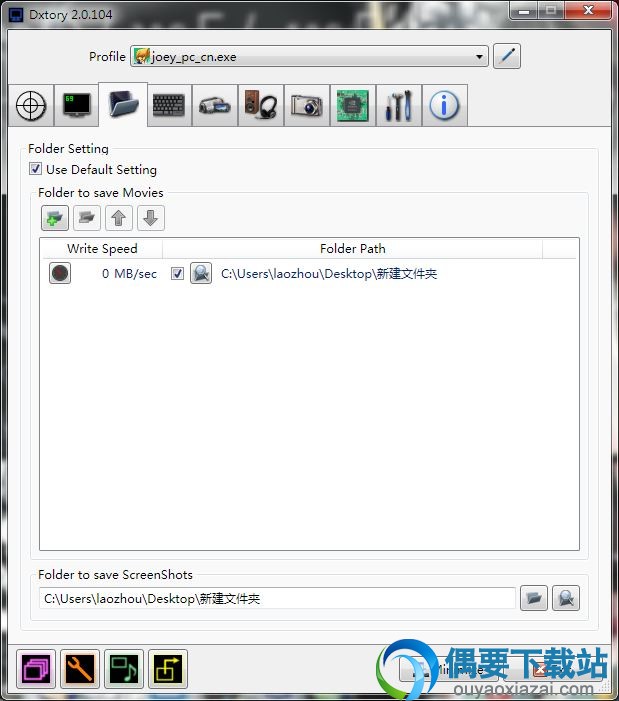619x701 pixels.
Task: Click the ScreenShots folder path field
Action: pos(278,598)
